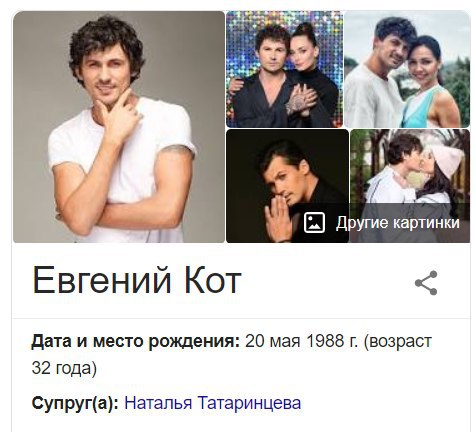Screen dimensions: 475x432
Task: Click the bold label Дата и место рождения
Action: [135, 342]
